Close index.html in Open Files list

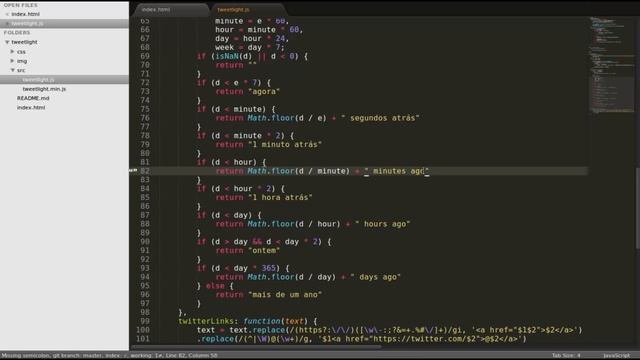(x=7, y=14)
